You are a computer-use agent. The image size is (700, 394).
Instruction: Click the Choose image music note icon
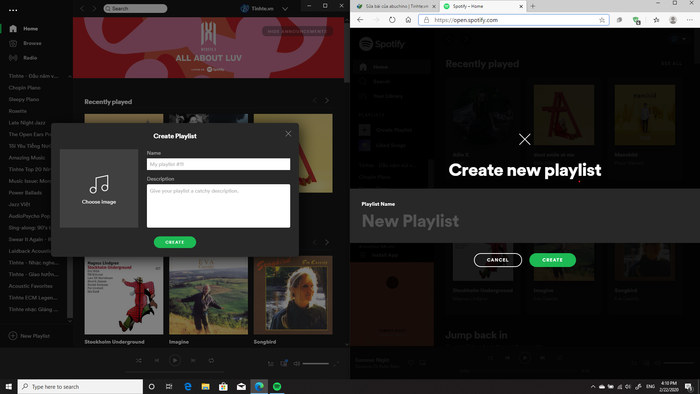click(99, 184)
